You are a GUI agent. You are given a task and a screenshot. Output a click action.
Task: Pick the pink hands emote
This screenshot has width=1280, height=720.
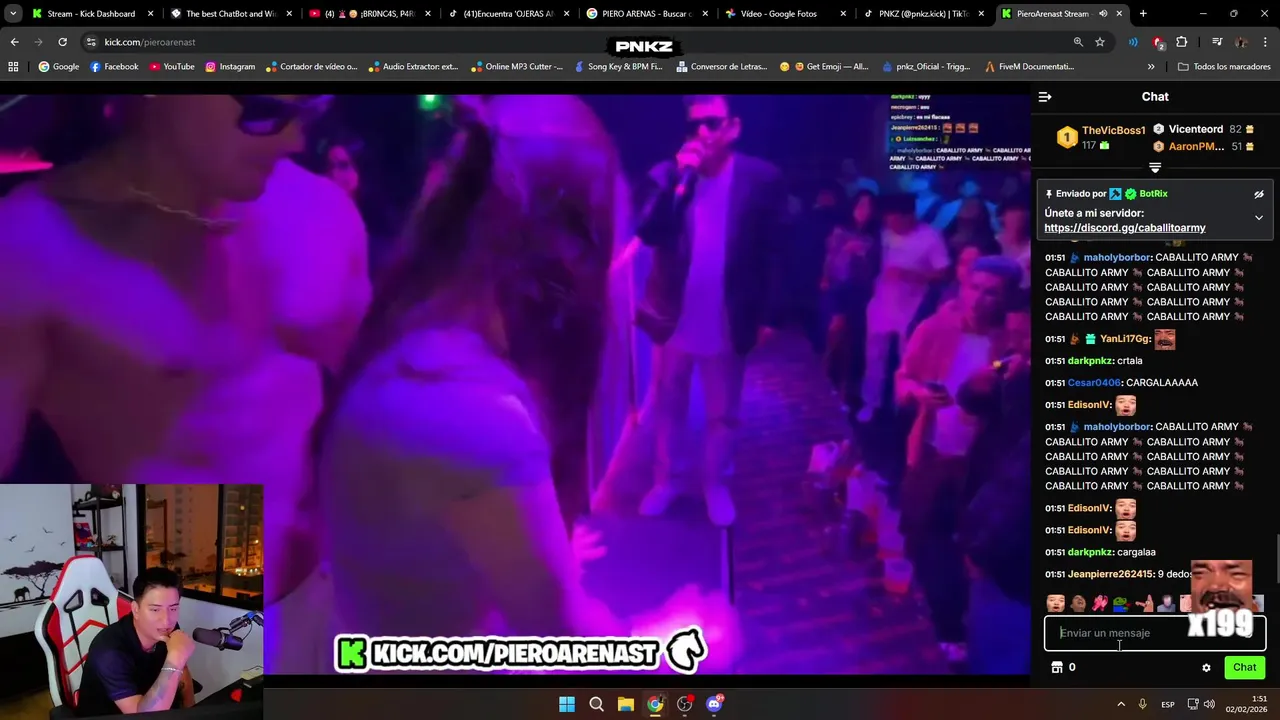pos(1100,603)
